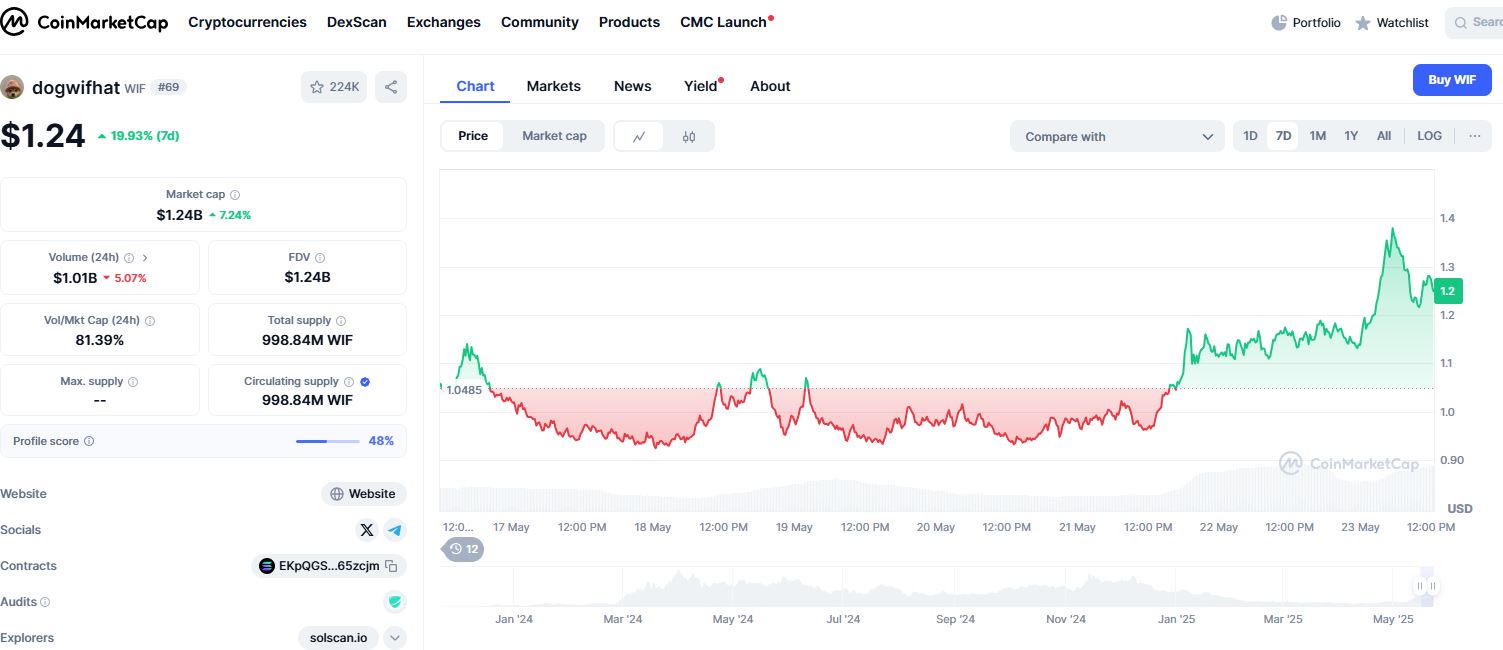Toggle the LOG scale option

[x=1430, y=136]
